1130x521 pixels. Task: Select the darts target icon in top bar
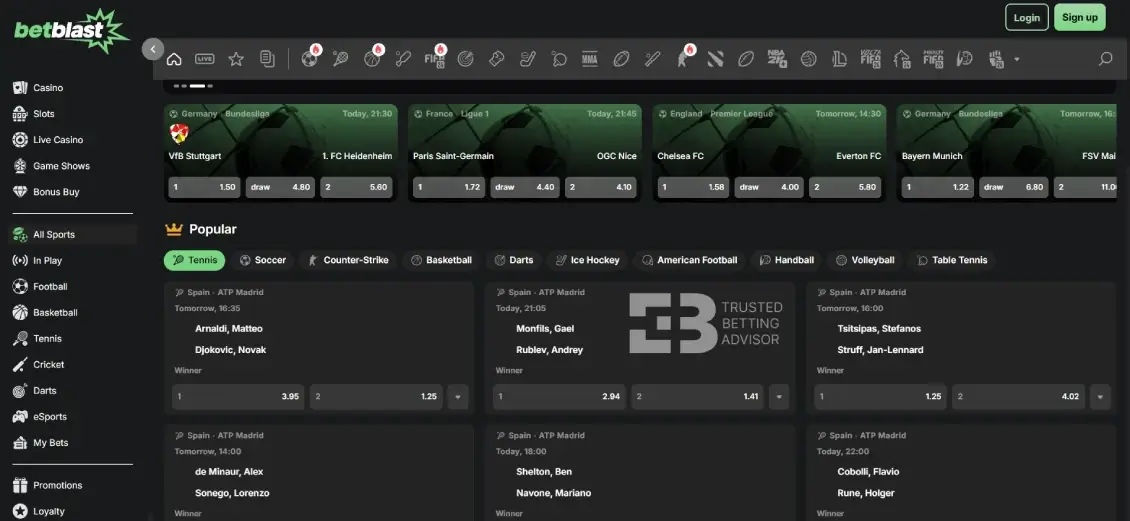[466, 59]
